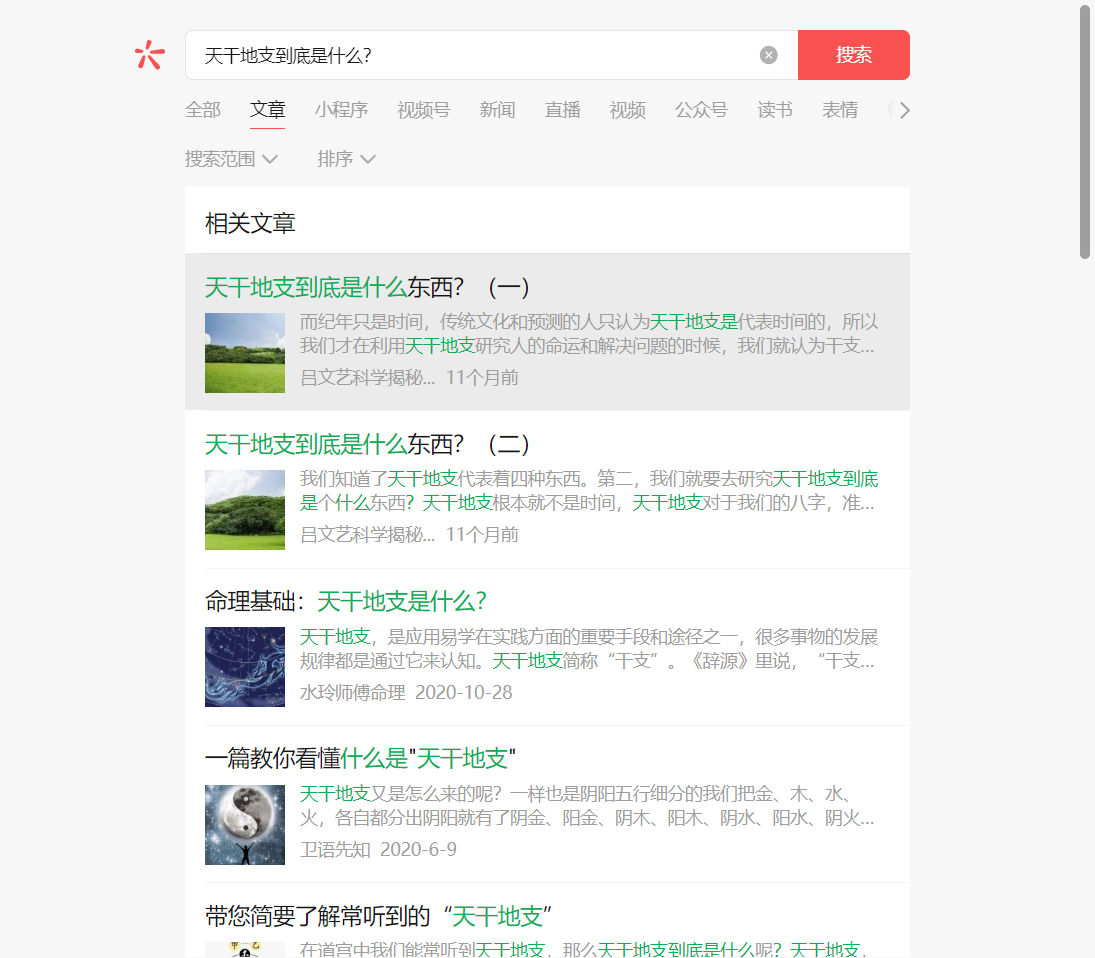Select the 直播 tab
The height and width of the screenshot is (958, 1095).
[562, 110]
